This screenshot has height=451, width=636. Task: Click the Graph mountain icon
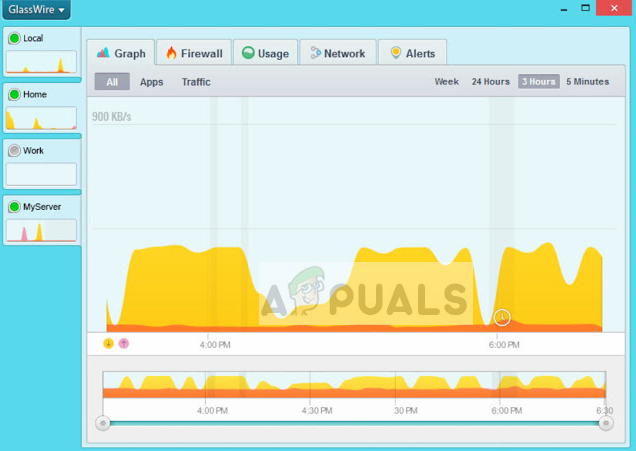[x=103, y=53]
